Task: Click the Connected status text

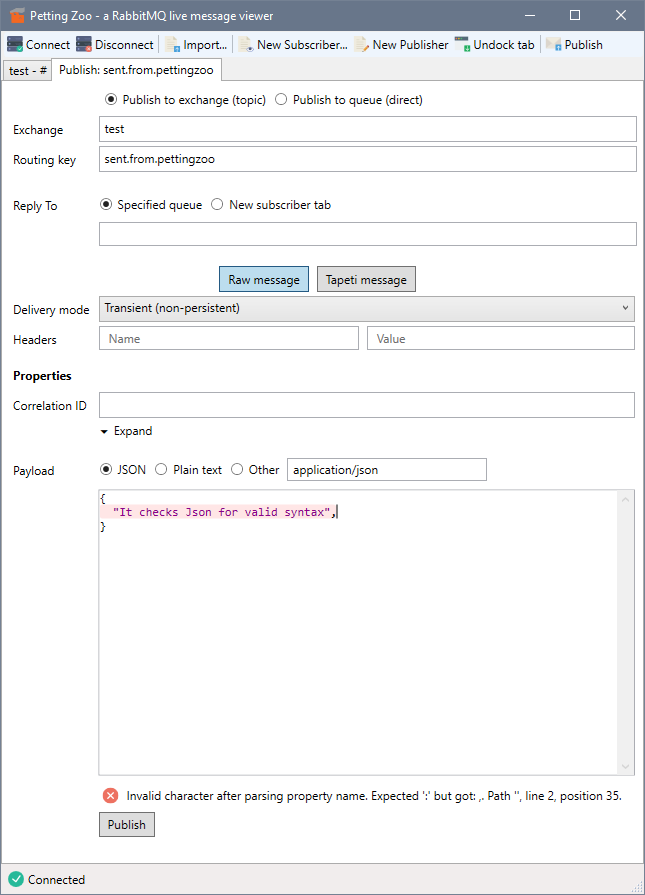Action: 57,880
